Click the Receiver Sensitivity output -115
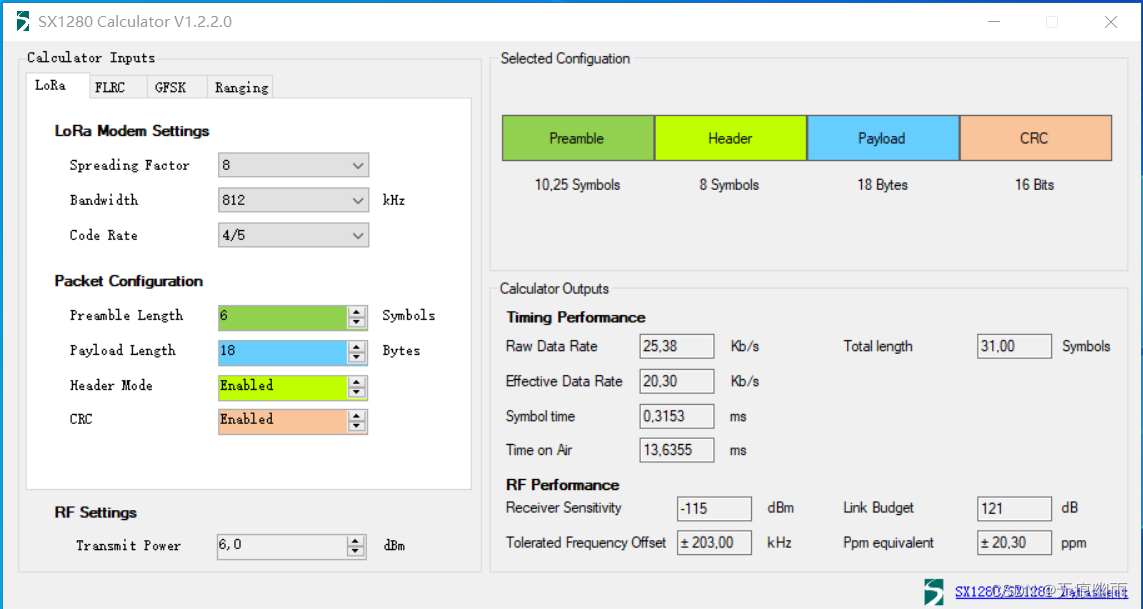Image resolution: width=1143 pixels, height=609 pixels. coord(714,508)
